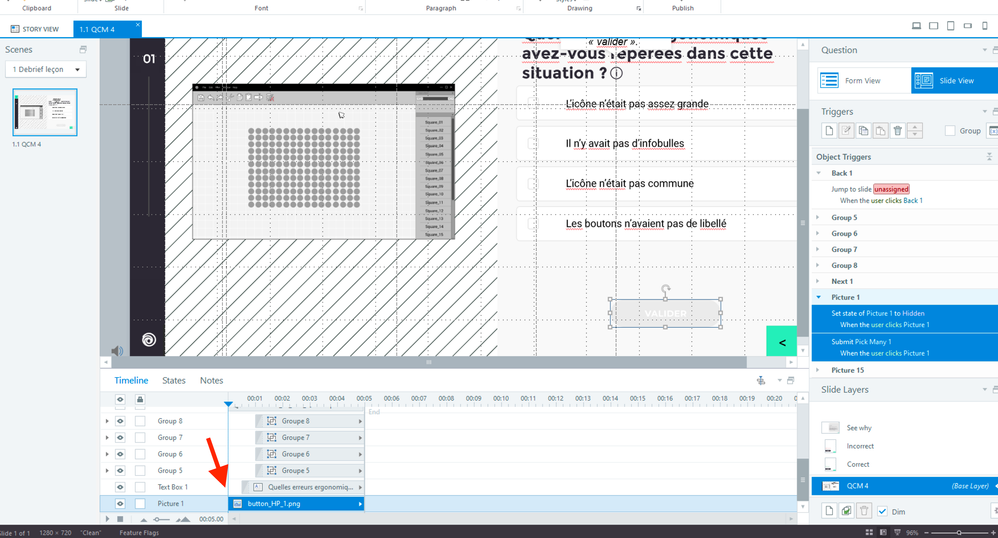
Task: Expand Next 1 in Object Triggers
Action: tap(819, 281)
